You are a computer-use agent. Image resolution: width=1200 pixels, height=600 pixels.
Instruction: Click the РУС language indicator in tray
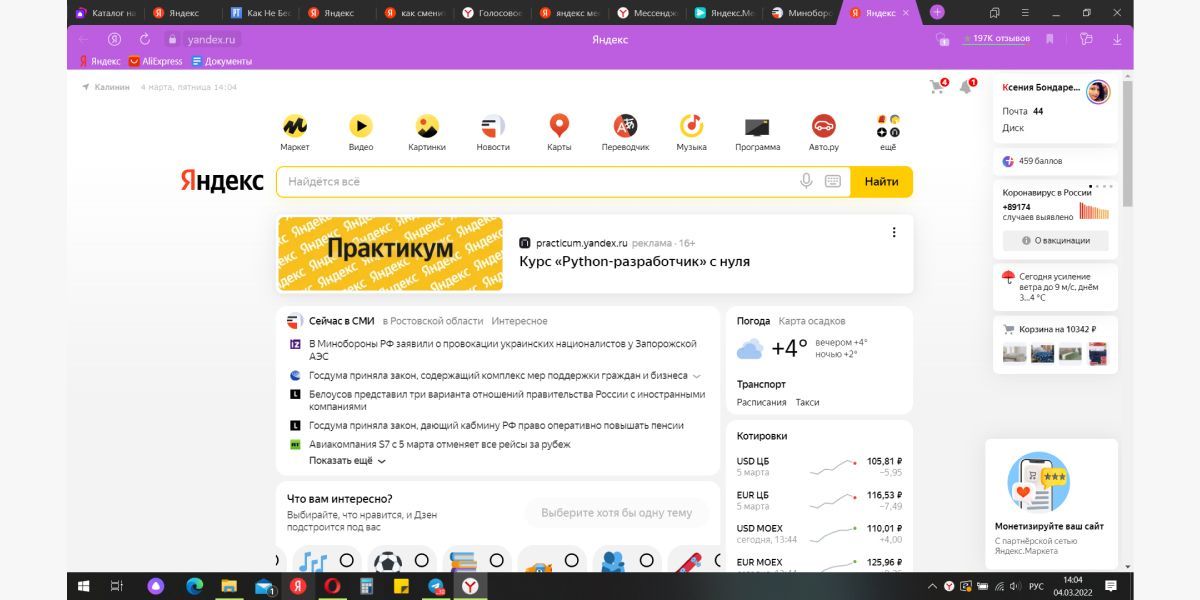1036,586
